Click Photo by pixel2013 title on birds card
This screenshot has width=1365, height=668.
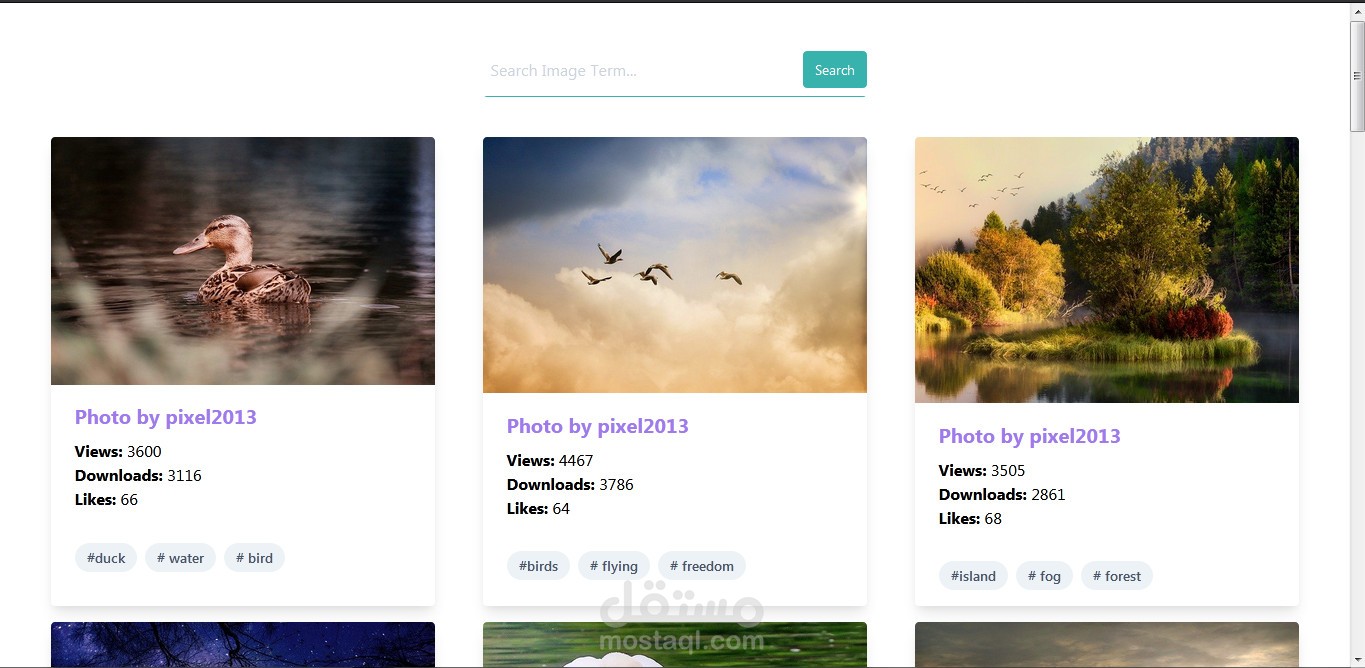pos(598,426)
